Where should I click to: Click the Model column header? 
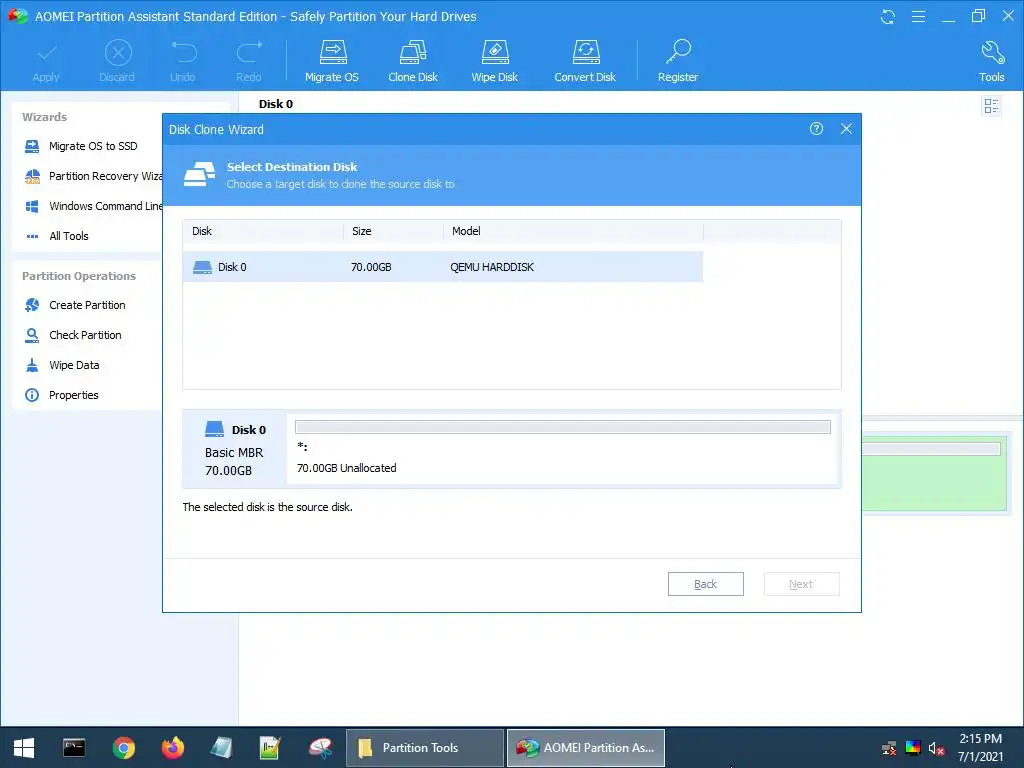pos(573,231)
